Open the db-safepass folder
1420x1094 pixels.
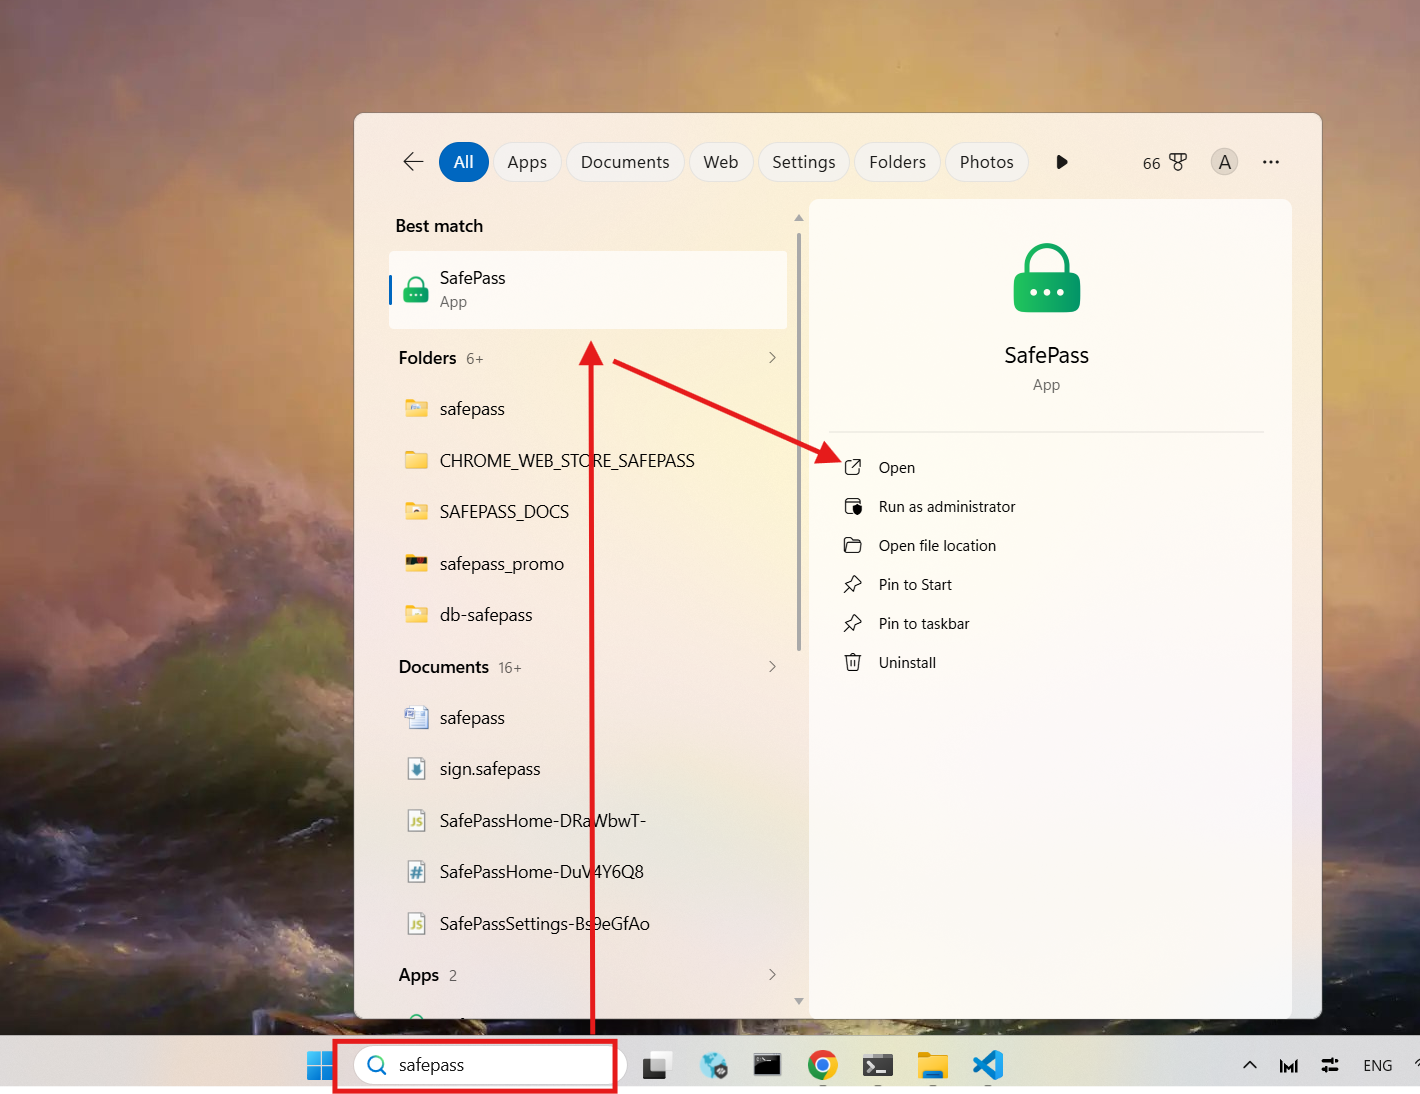(588, 615)
